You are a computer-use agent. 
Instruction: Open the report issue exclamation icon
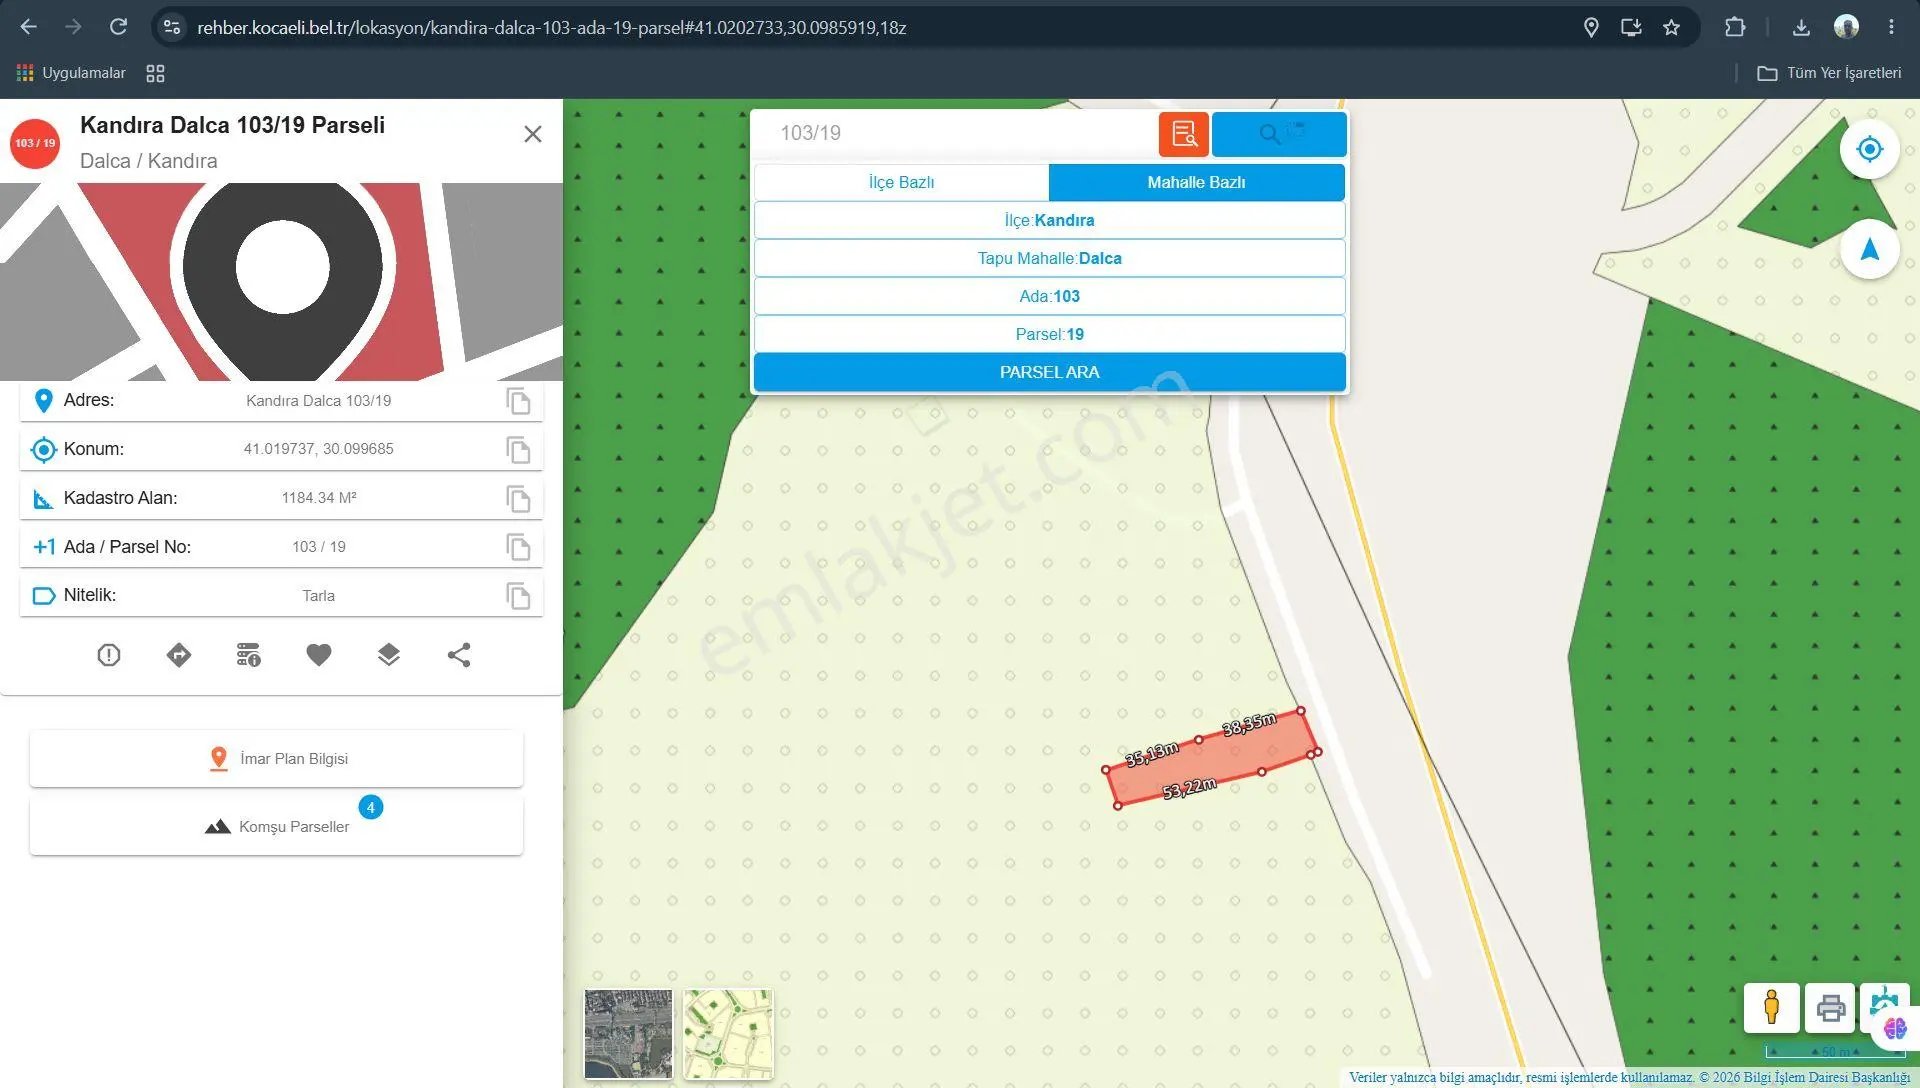coord(109,655)
